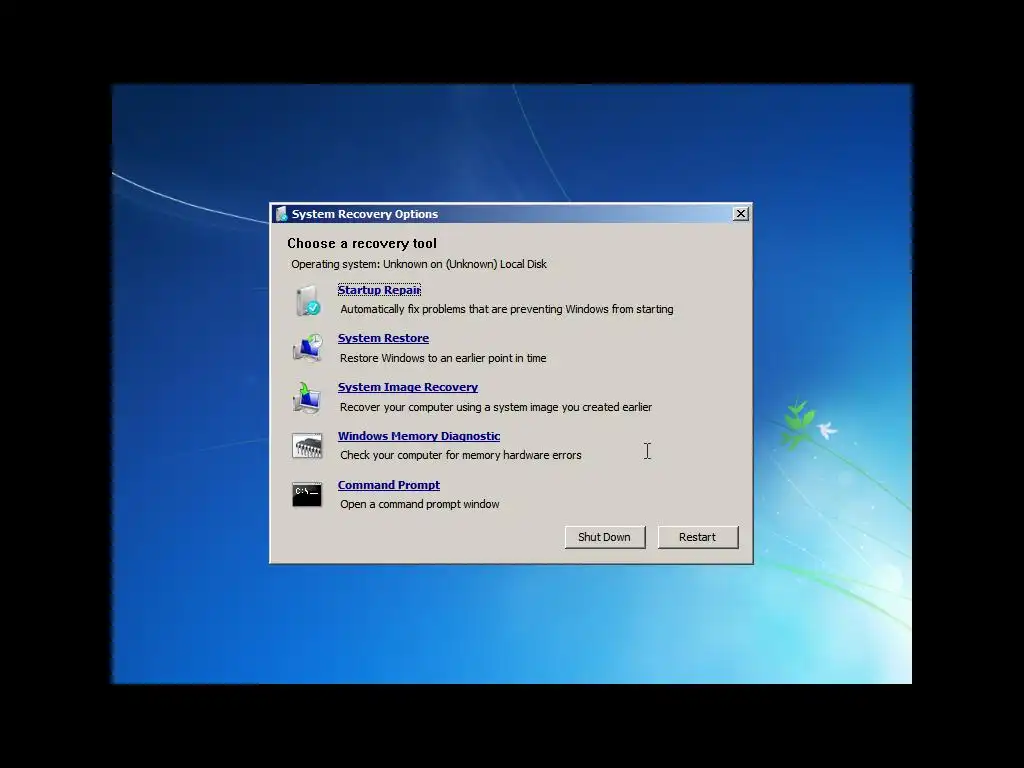The height and width of the screenshot is (768, 1024).
Task: Click text 'Recover your computer using a system image you created earlier'
Action: (x=496, y=408)
